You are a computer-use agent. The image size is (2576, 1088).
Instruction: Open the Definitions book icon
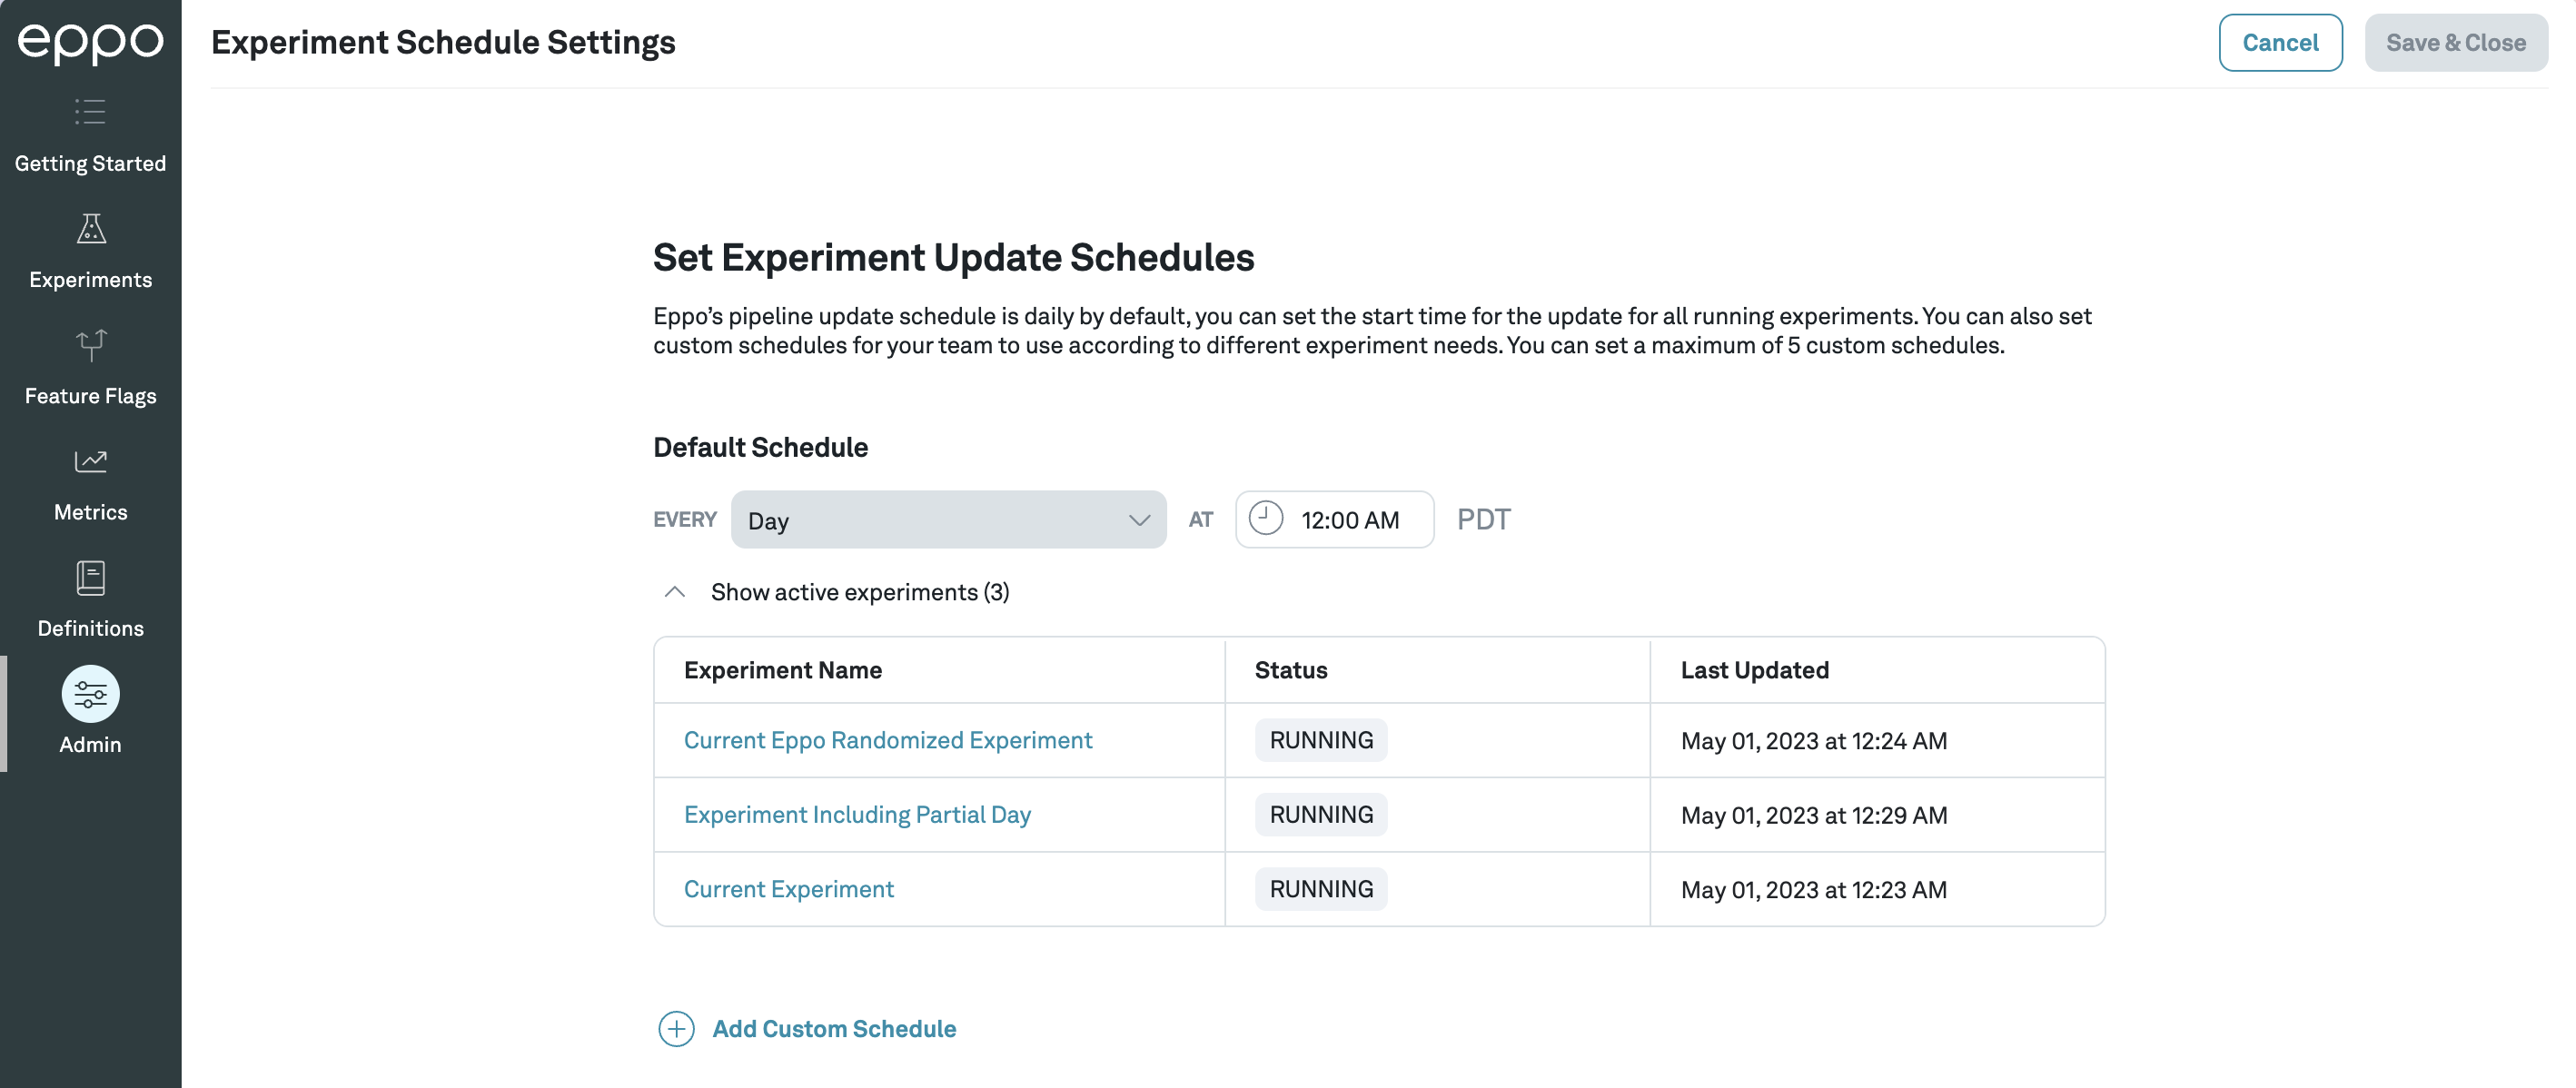point(90,578)
